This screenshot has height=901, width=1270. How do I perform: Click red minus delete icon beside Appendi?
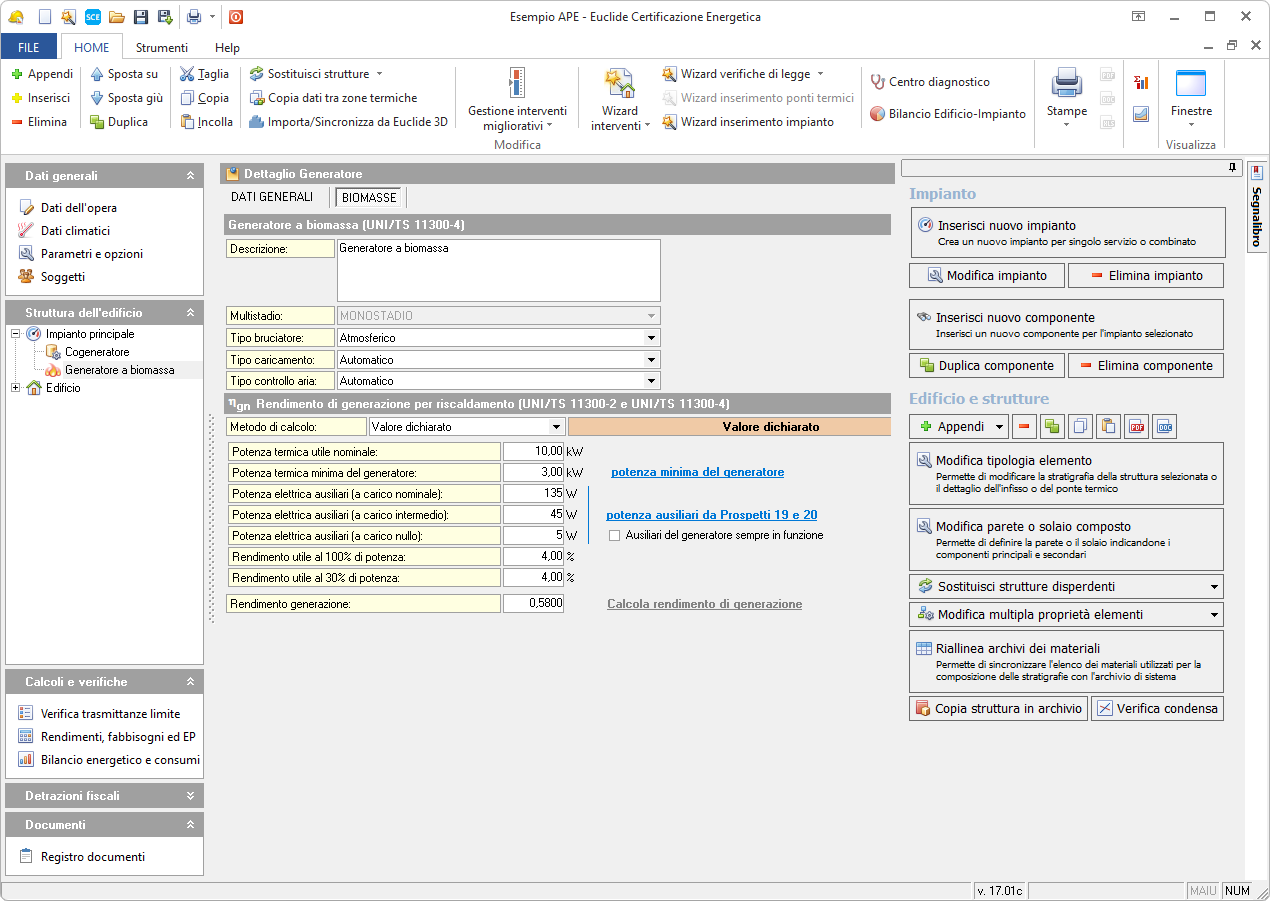(x=1024, y=427)
